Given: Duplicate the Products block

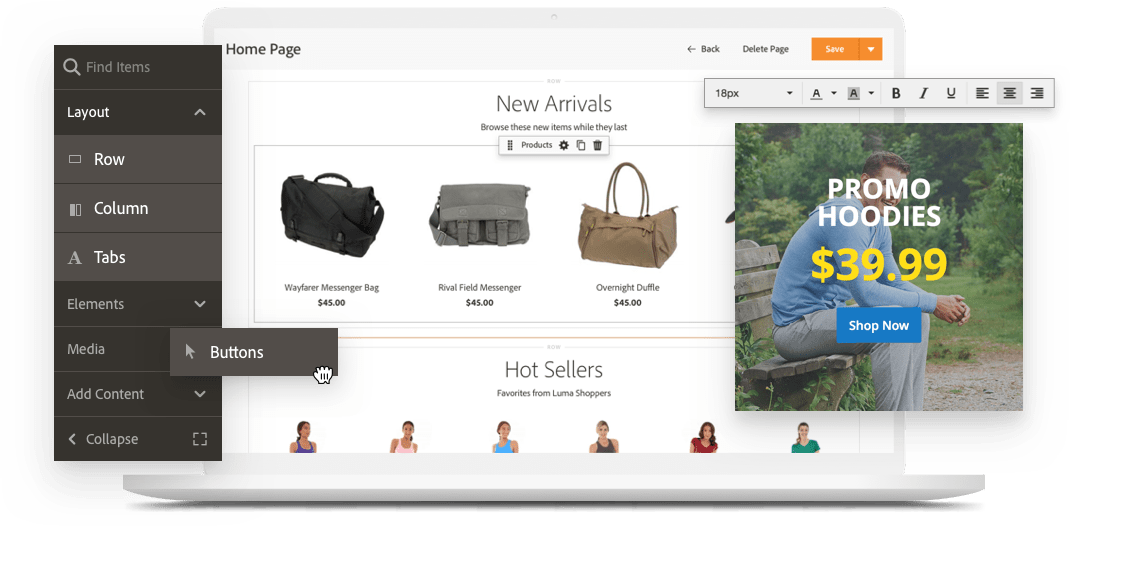Looking at the screenshot, I should click(581, 146).
